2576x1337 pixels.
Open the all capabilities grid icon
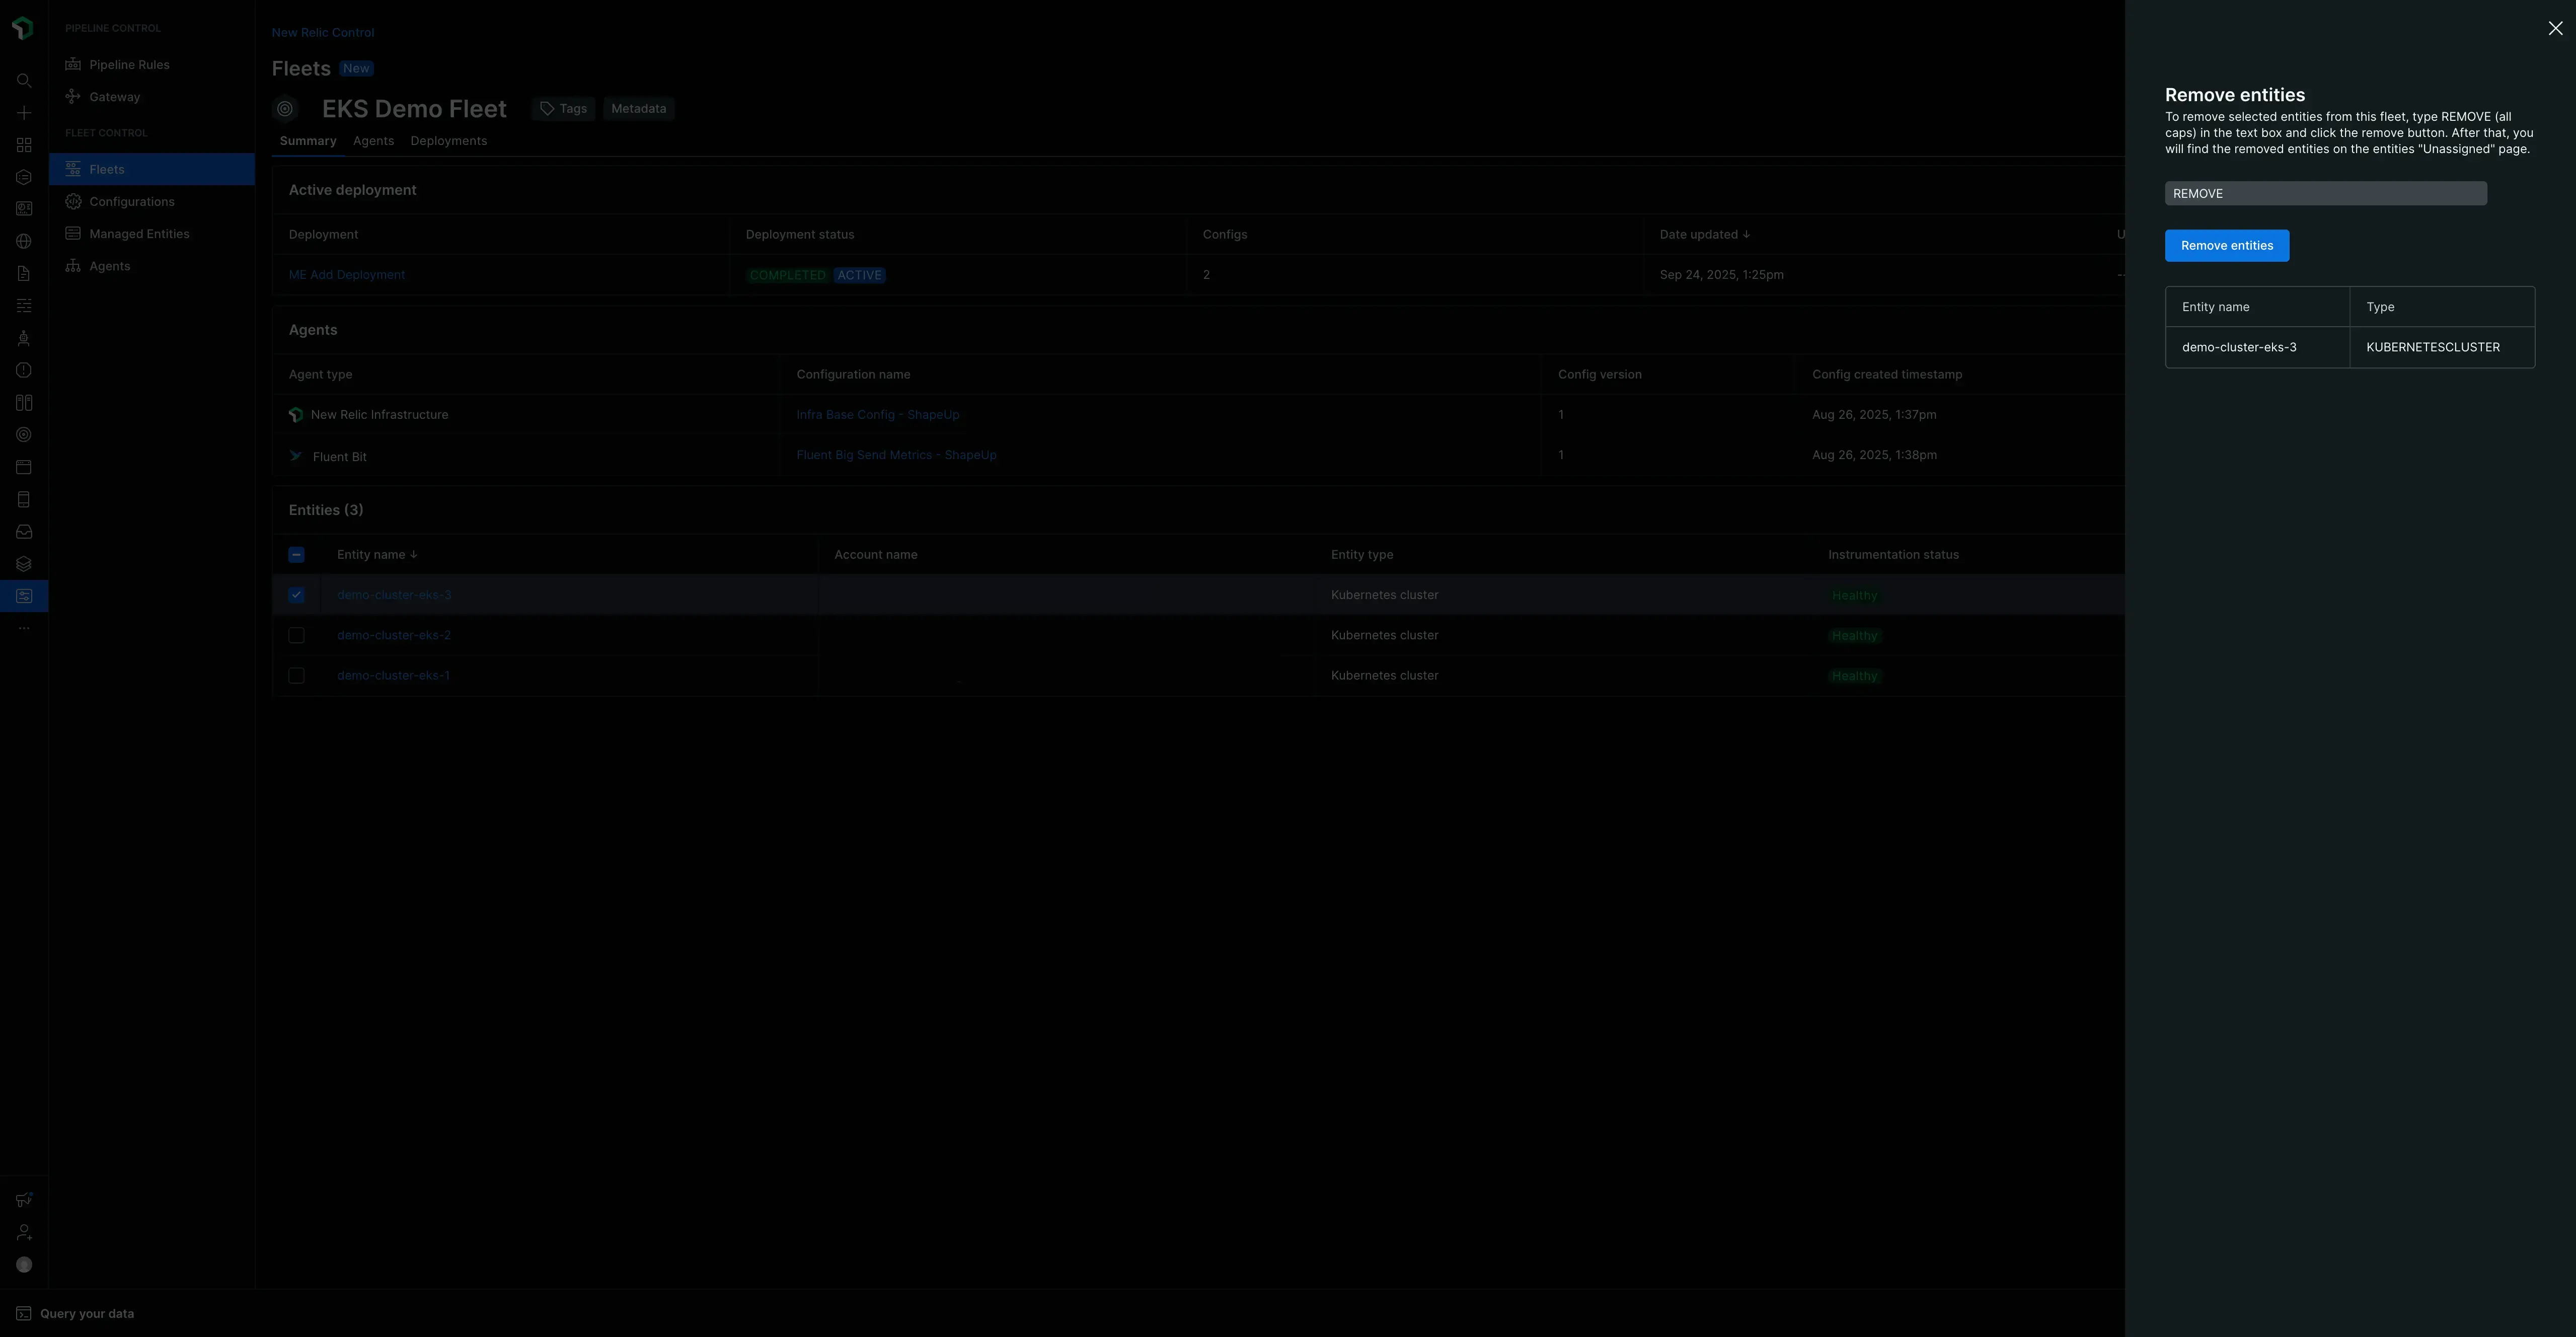click(23, 145)
